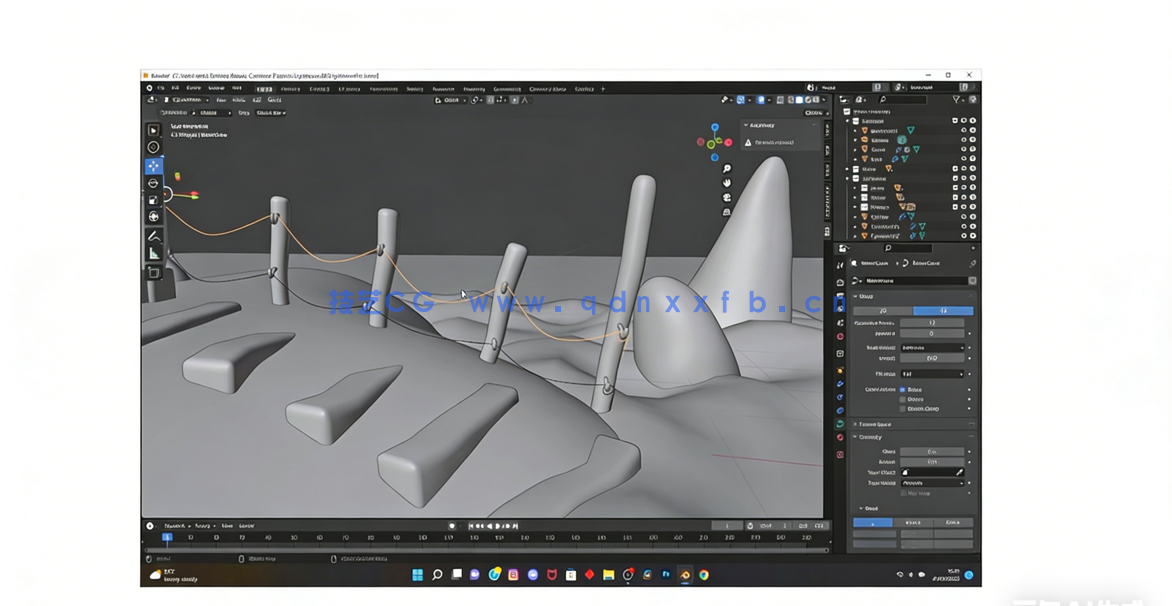Select the Move tool in the toolbar
Viewport: 1172px width, 606px height.
pyautogui.click(x=153, y=166)
